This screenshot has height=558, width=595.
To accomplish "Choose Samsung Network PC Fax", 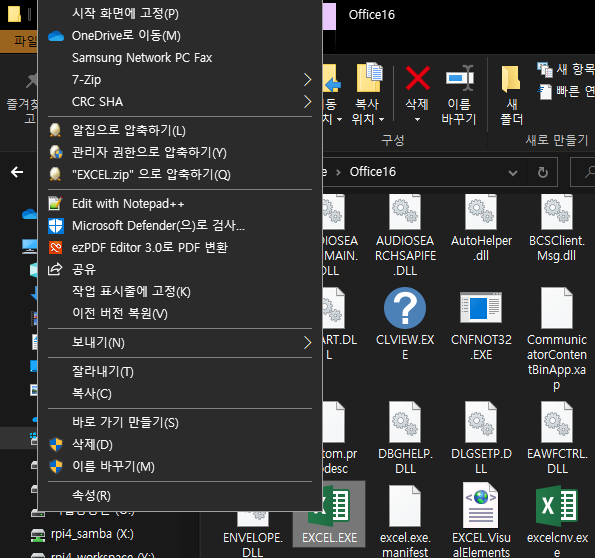I will pos(180,58).
